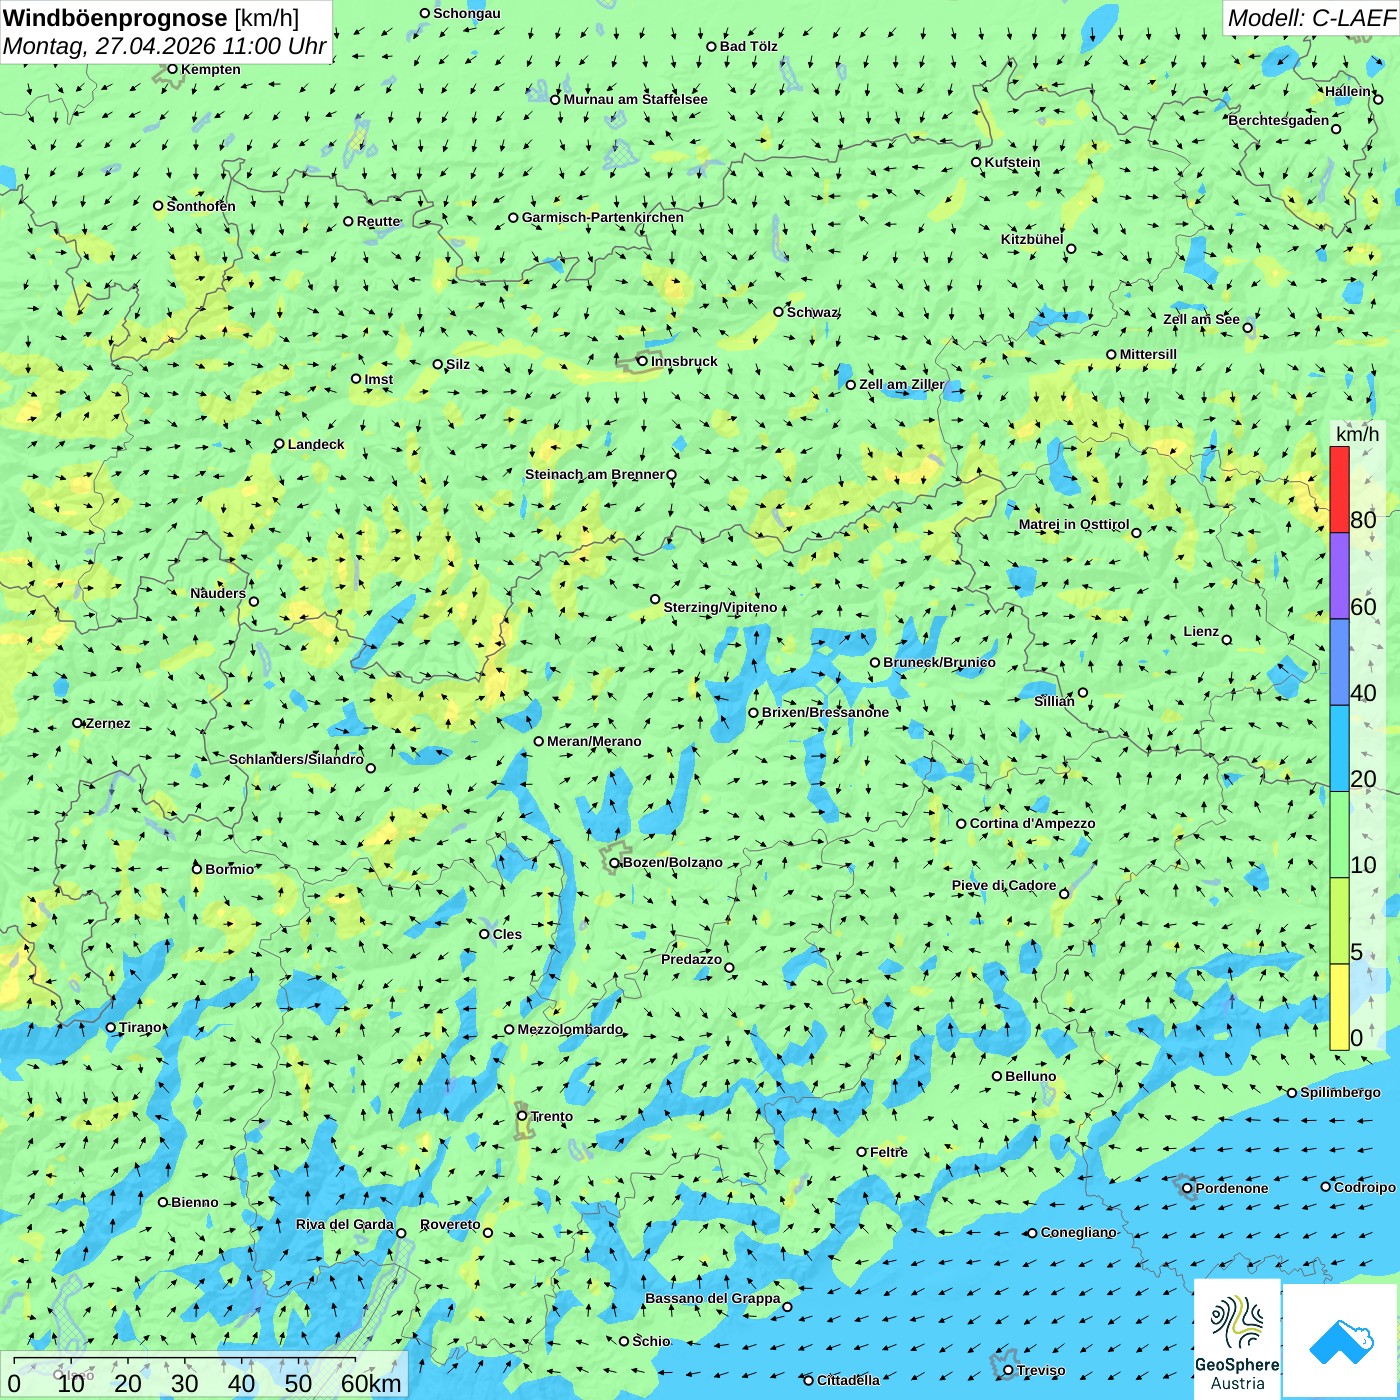The height and width of the screenshot is (1400, 1400).
Task: Click the 'Steinach am Brenner' label
Action: (x=594, y=474)
